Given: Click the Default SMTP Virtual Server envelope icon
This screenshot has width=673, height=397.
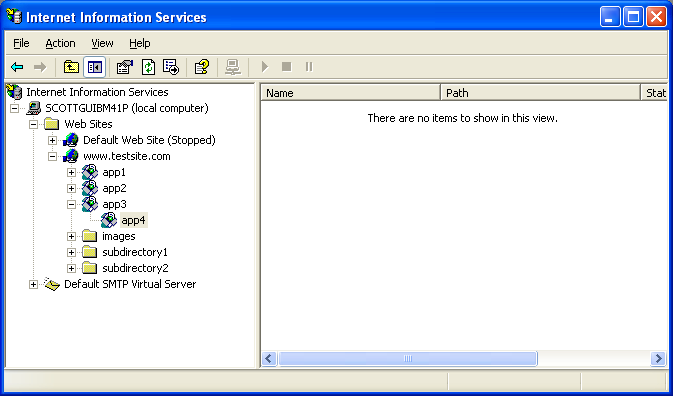Looking at the screenshot, I should click(52, 284).
